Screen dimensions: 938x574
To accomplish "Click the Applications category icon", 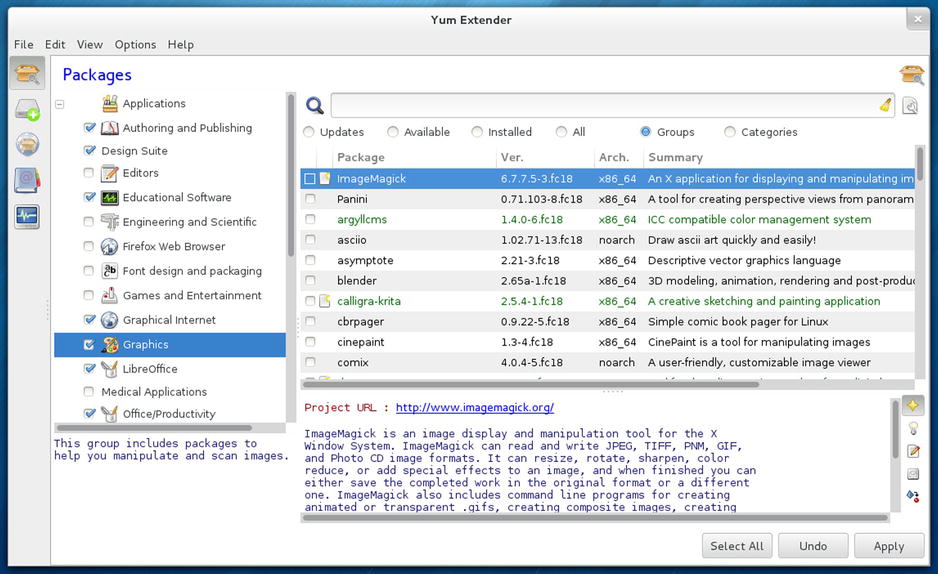I will [109, 103].
